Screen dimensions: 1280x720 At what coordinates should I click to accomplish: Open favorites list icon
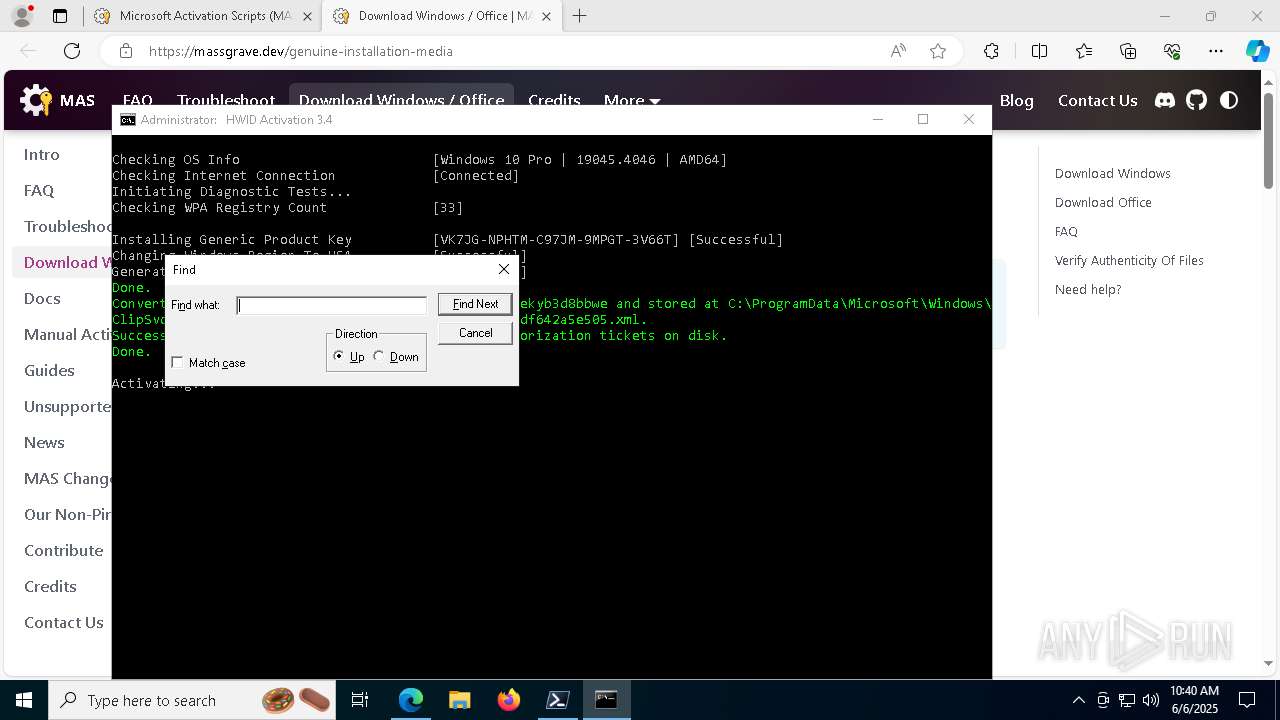click(1084, 51)
